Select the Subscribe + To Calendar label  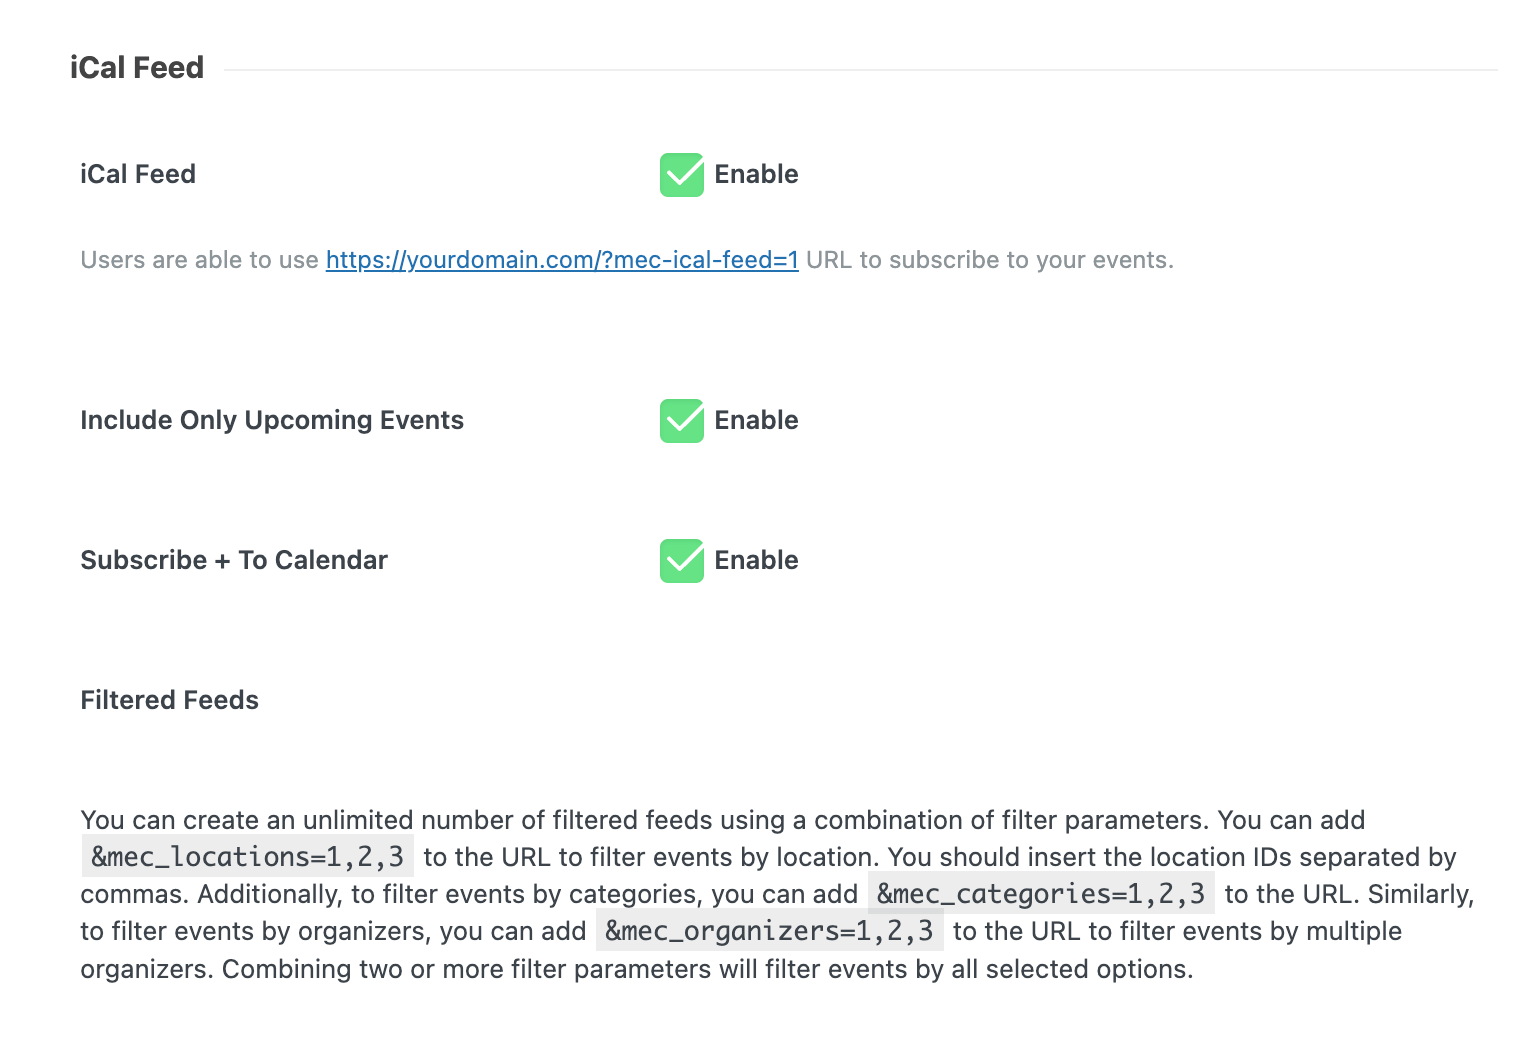click(x=233, y=560)
